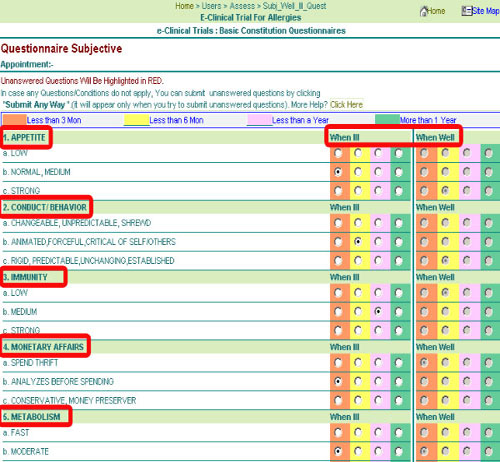Click yellow Less than 6 Mon swatch
500x462 pixels.
pyautogui.click(x=137, y=120)
